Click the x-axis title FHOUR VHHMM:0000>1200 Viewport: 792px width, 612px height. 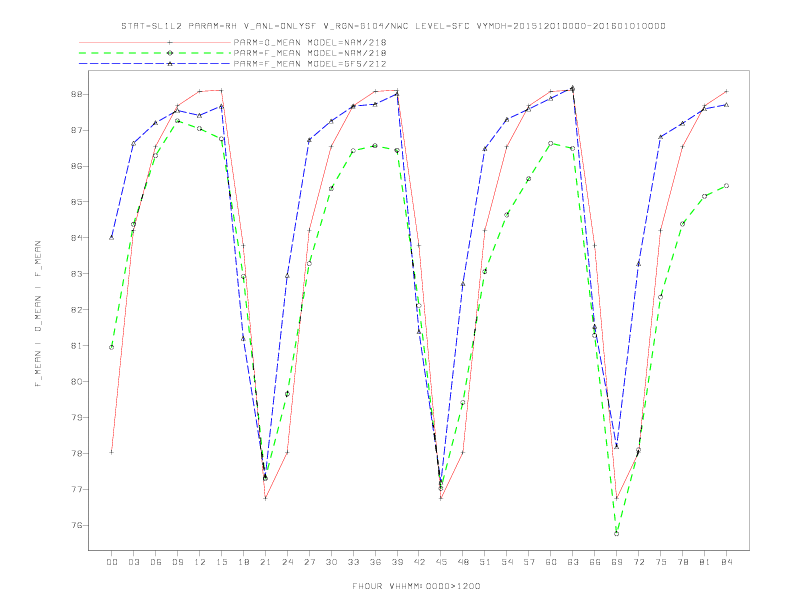tap(416, 586)
